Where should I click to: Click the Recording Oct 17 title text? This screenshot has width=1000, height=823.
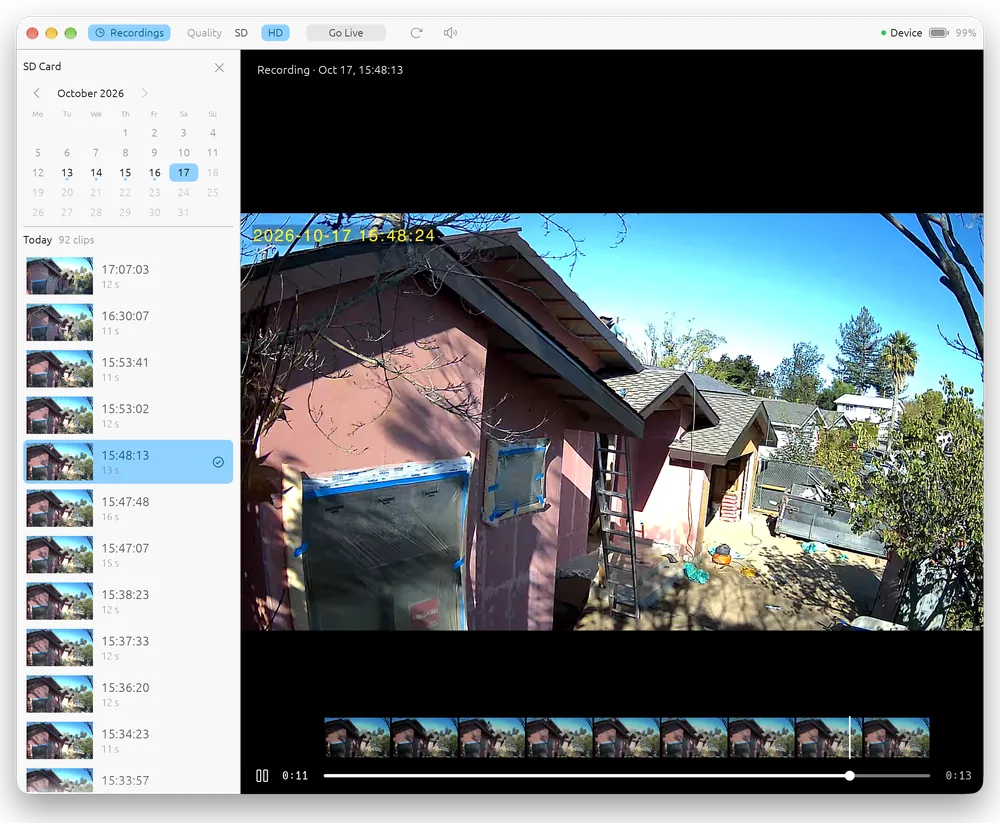330,70
